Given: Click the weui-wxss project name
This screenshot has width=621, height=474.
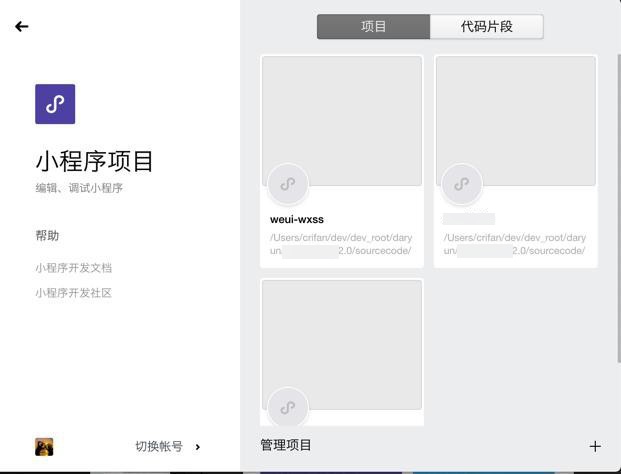Looking at the screenshot, I should (297, 219).
